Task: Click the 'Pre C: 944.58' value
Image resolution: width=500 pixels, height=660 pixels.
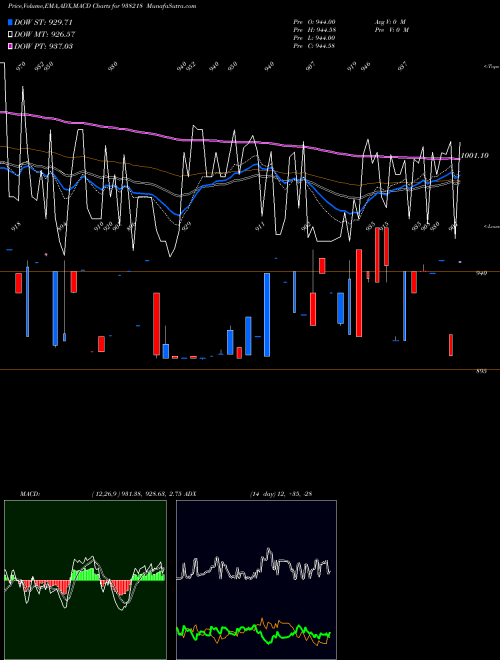Action: [x=314, y=46]
